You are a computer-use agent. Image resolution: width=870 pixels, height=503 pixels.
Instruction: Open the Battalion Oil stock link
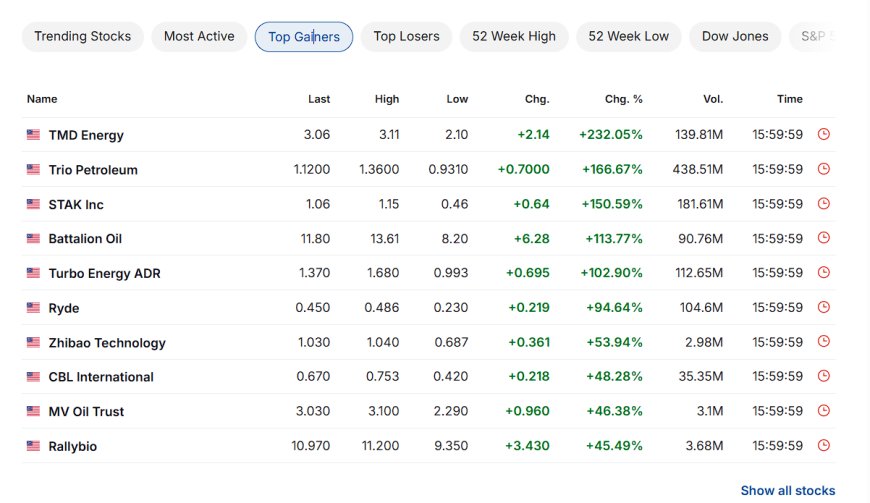[85, 239]
